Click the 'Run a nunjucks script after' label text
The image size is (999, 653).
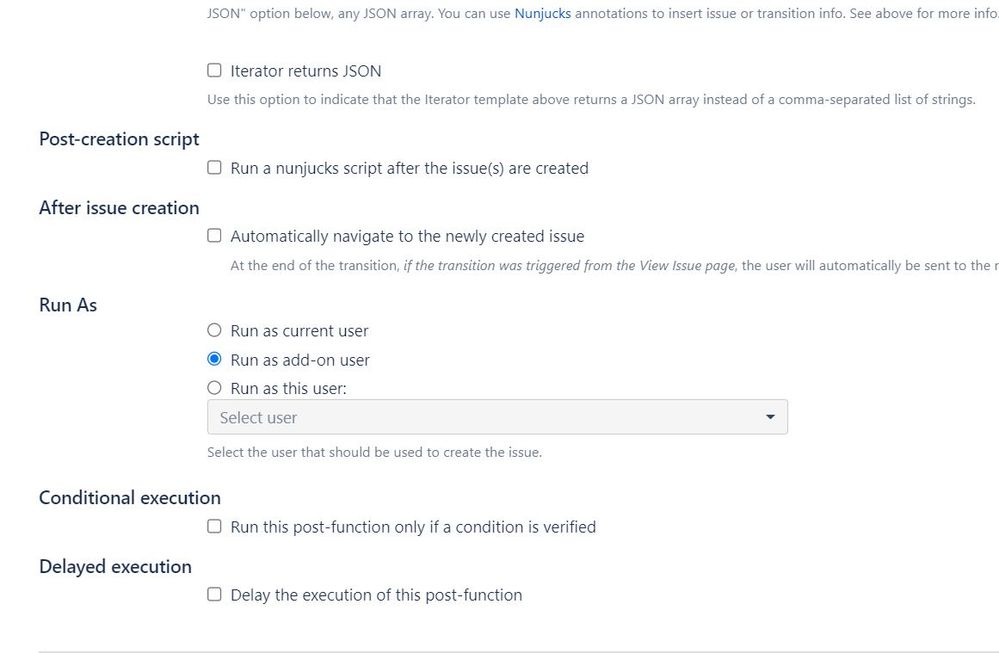[409, 168]
